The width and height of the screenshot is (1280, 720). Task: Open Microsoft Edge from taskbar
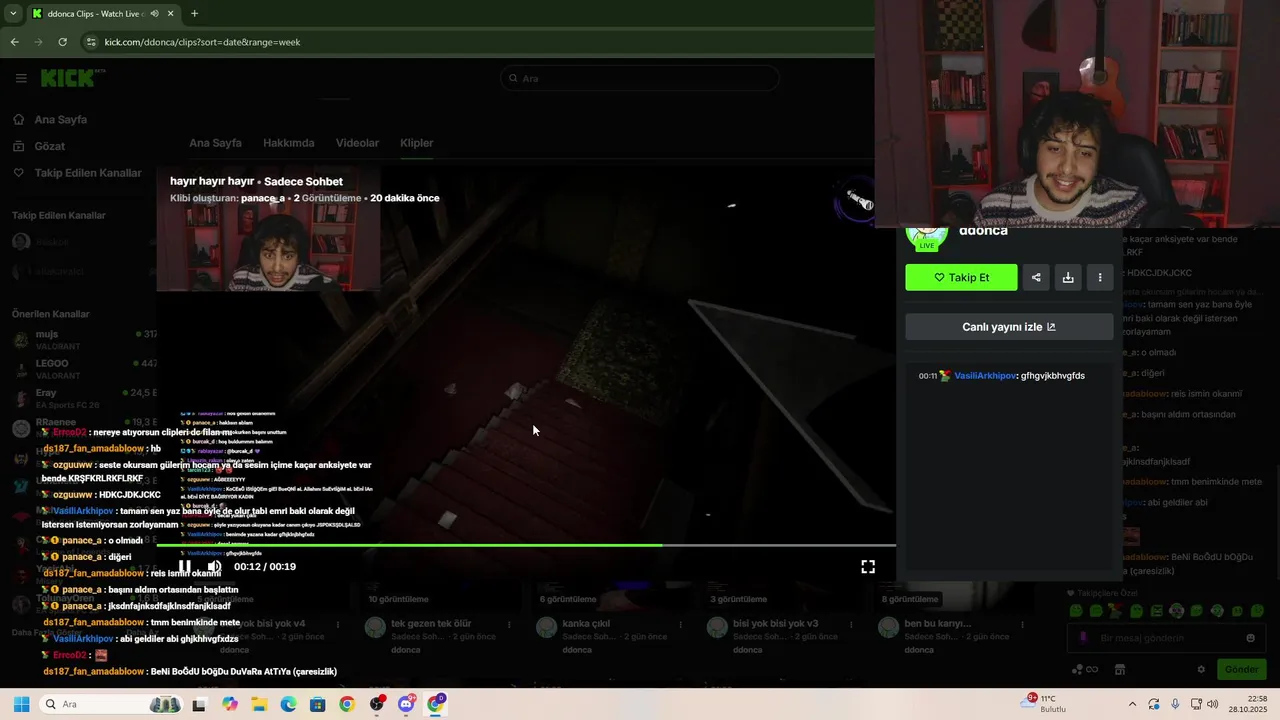tap(288, 704)
